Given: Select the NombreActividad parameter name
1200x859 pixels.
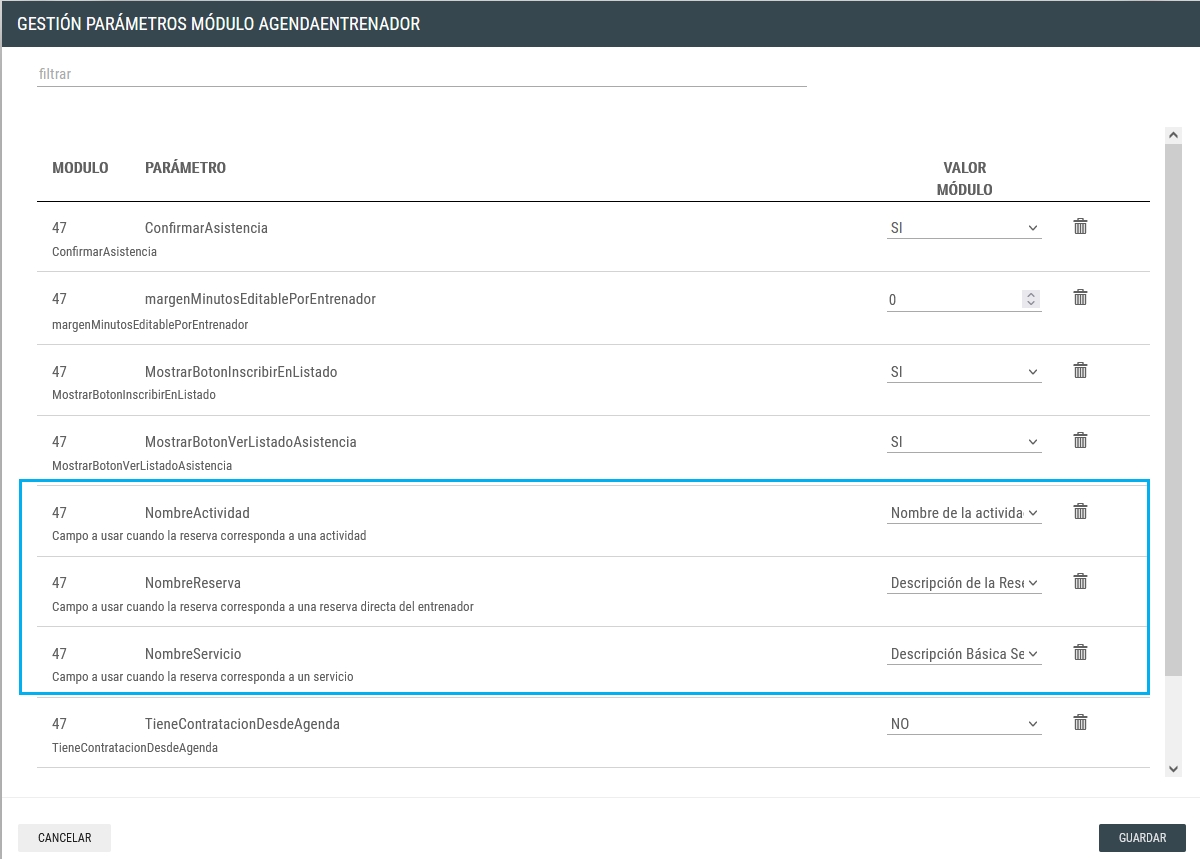Looking at the screenshot, I should coord(197,513).
